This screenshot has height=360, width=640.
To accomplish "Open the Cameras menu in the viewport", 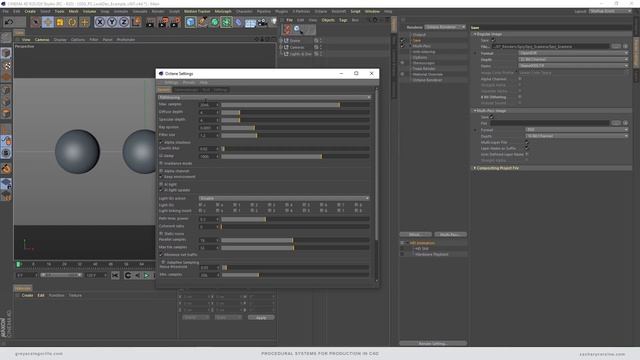I will click(42, 40).
